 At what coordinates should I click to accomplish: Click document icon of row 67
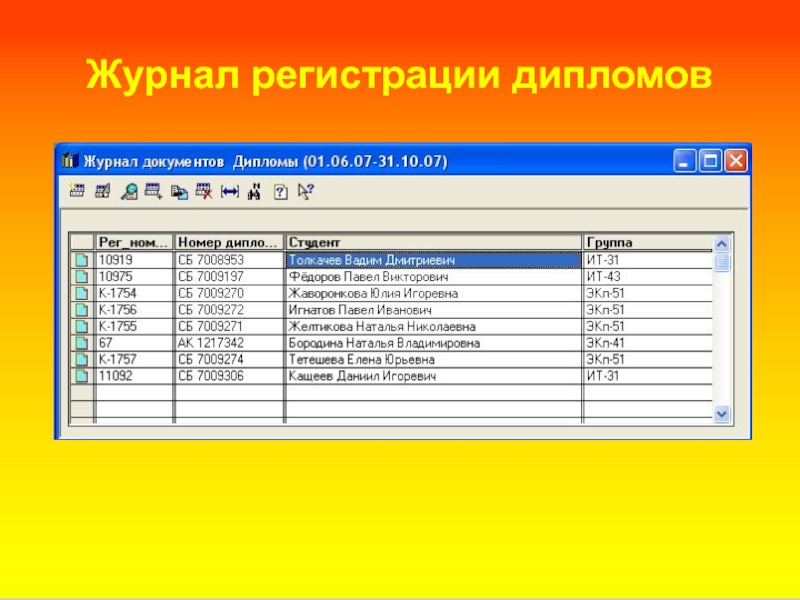coord(81,343)
